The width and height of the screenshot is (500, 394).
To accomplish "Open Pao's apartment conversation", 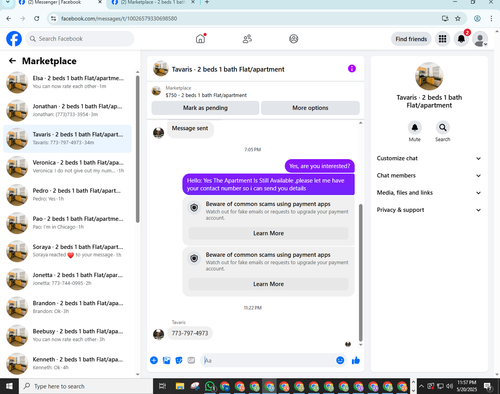I will [x=67, y=223].
